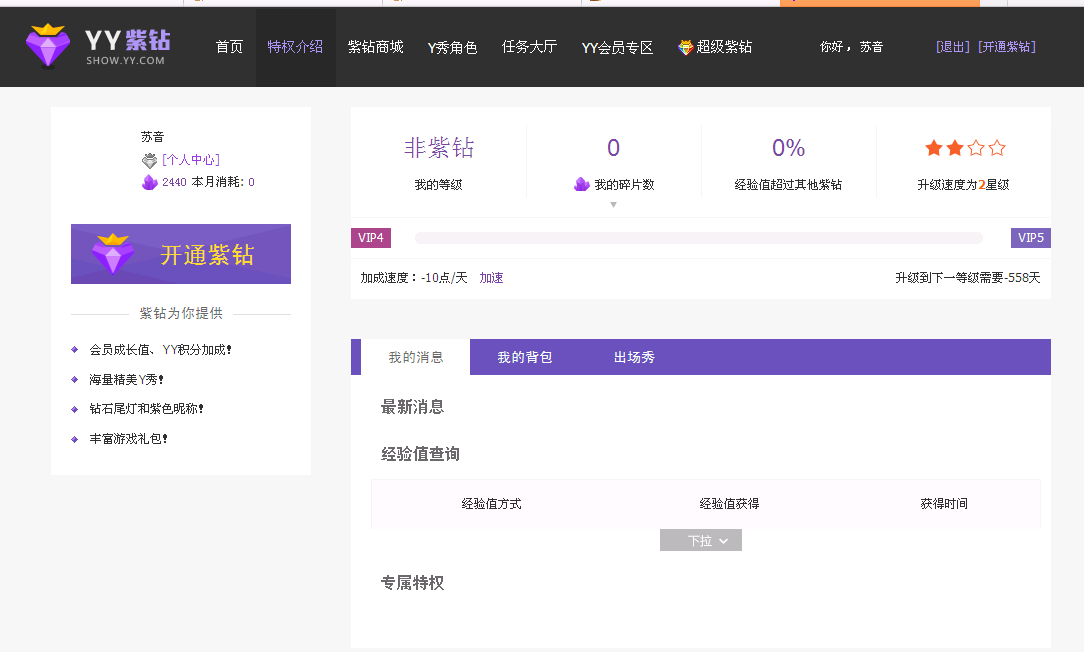
Task: Click the 超级紫钻 diamond icon
Action: point(685,47)
